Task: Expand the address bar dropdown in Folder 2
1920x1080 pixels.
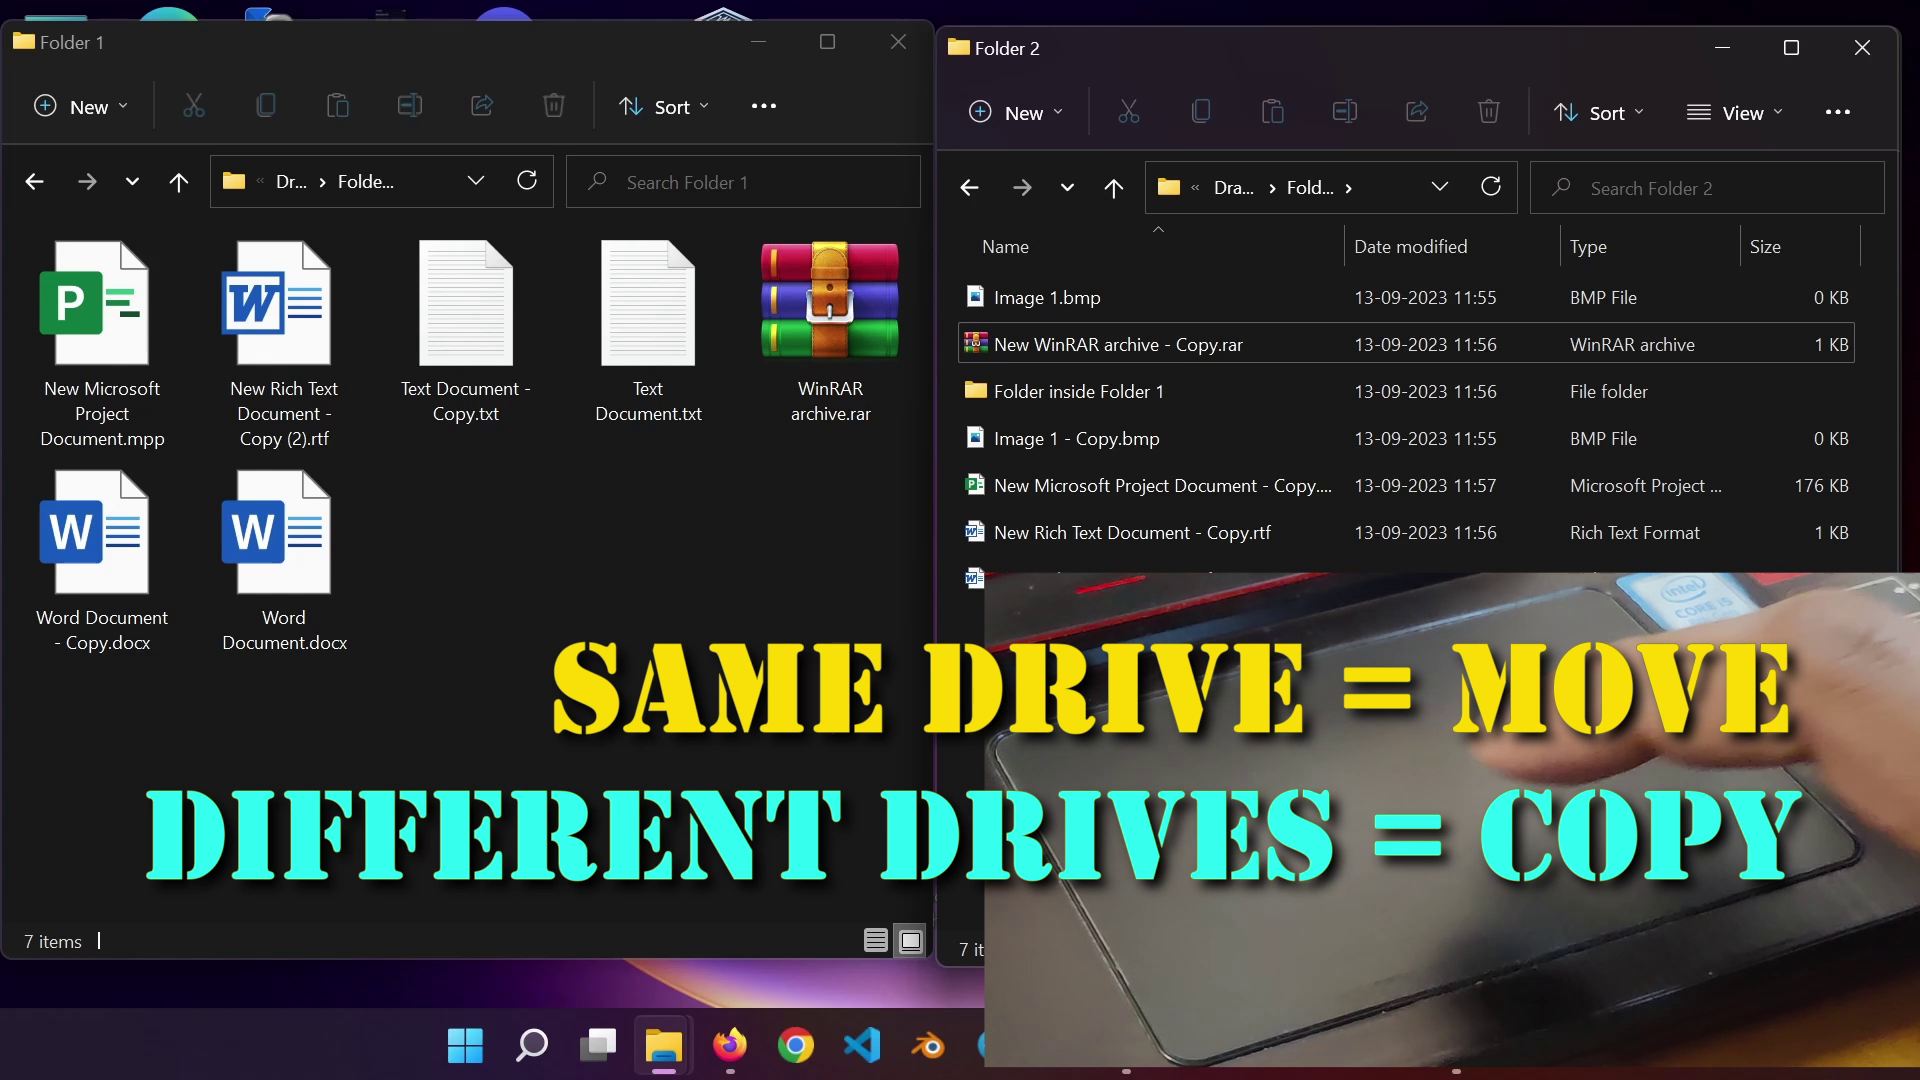Action: point(1440,186)
